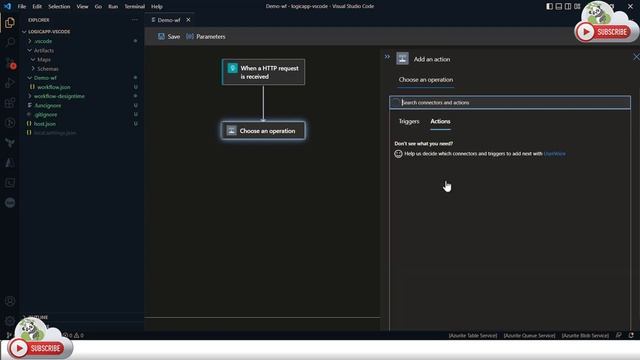The width and height of the screenshot is (640, 360).
Task: Click the workflow.json file icon
Action: (32, 87)
